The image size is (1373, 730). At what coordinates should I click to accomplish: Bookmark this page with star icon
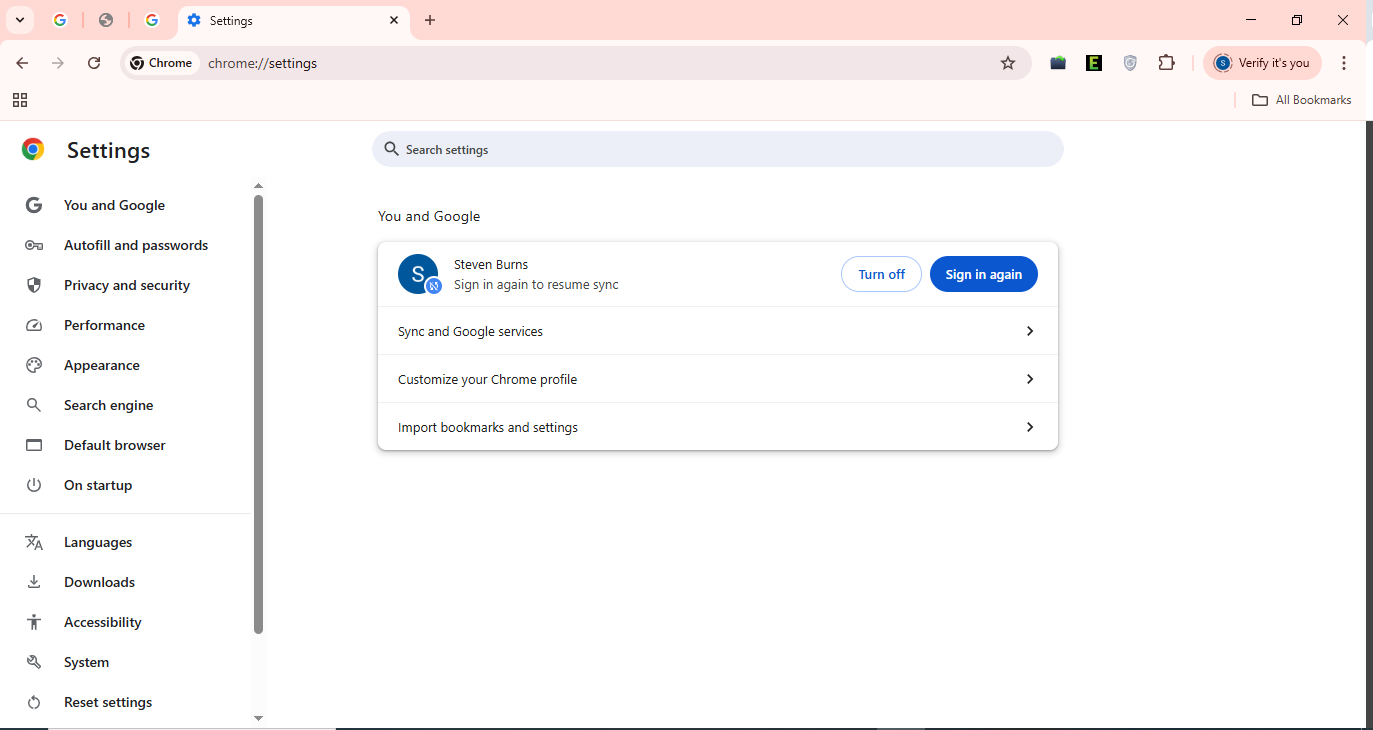[1008, 63]
